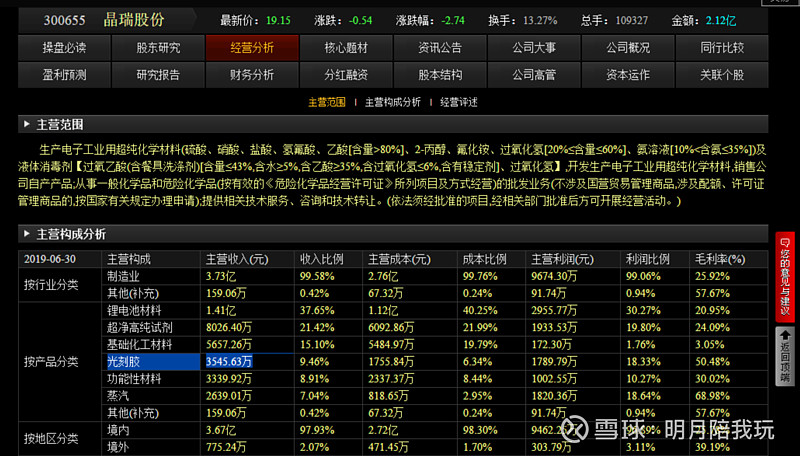Click gross margin value 50.48%
This screenshot has width=800, height=456.
pos(712,362)
